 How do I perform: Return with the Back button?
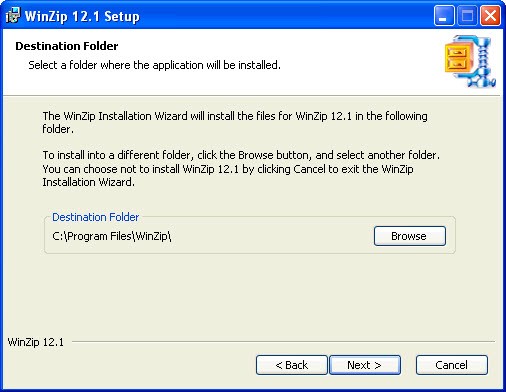pyautogui.click(x=292, y=365)
